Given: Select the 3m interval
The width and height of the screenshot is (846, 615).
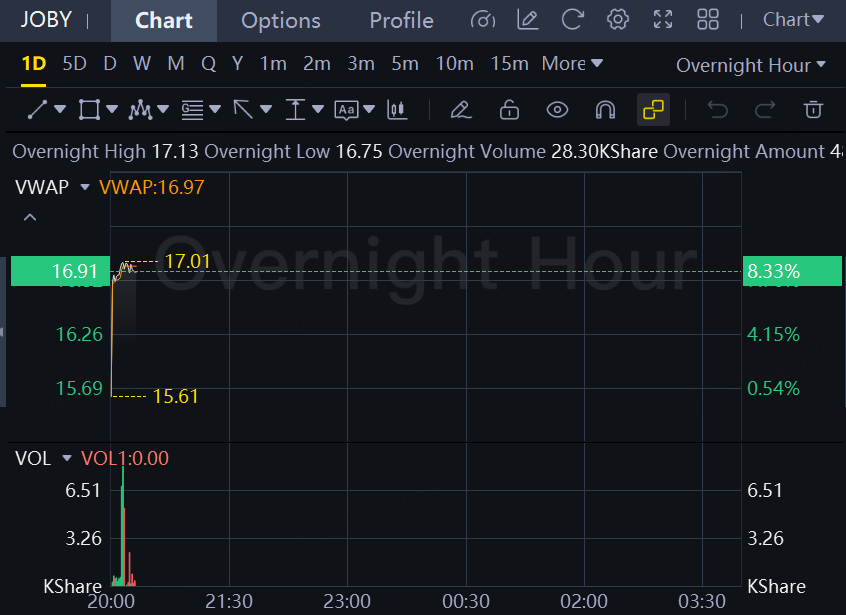Looking at the screenshot, I should point(361,64).
